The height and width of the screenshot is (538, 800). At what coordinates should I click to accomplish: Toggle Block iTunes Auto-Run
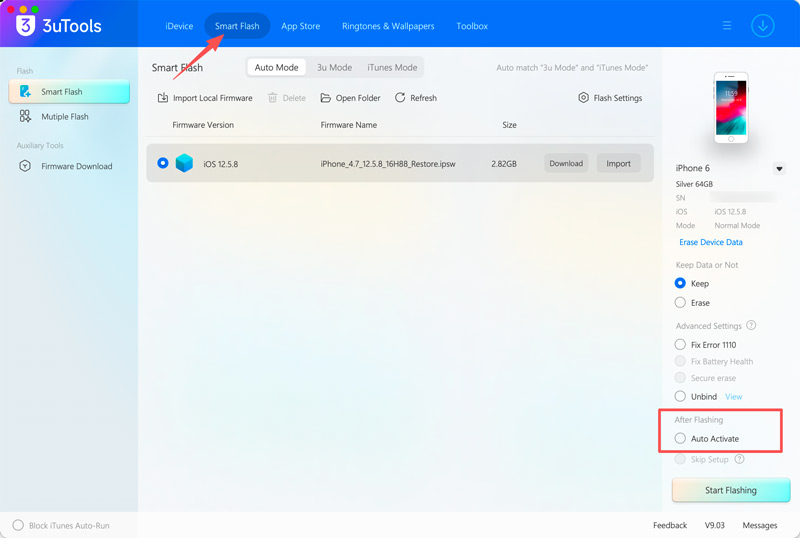(x=18, y=525)
